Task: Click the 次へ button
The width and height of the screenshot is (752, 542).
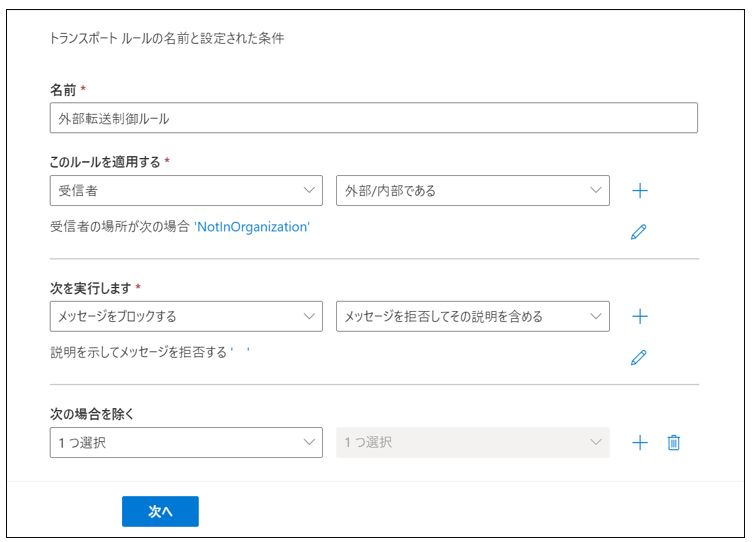Action: point(160,511)
